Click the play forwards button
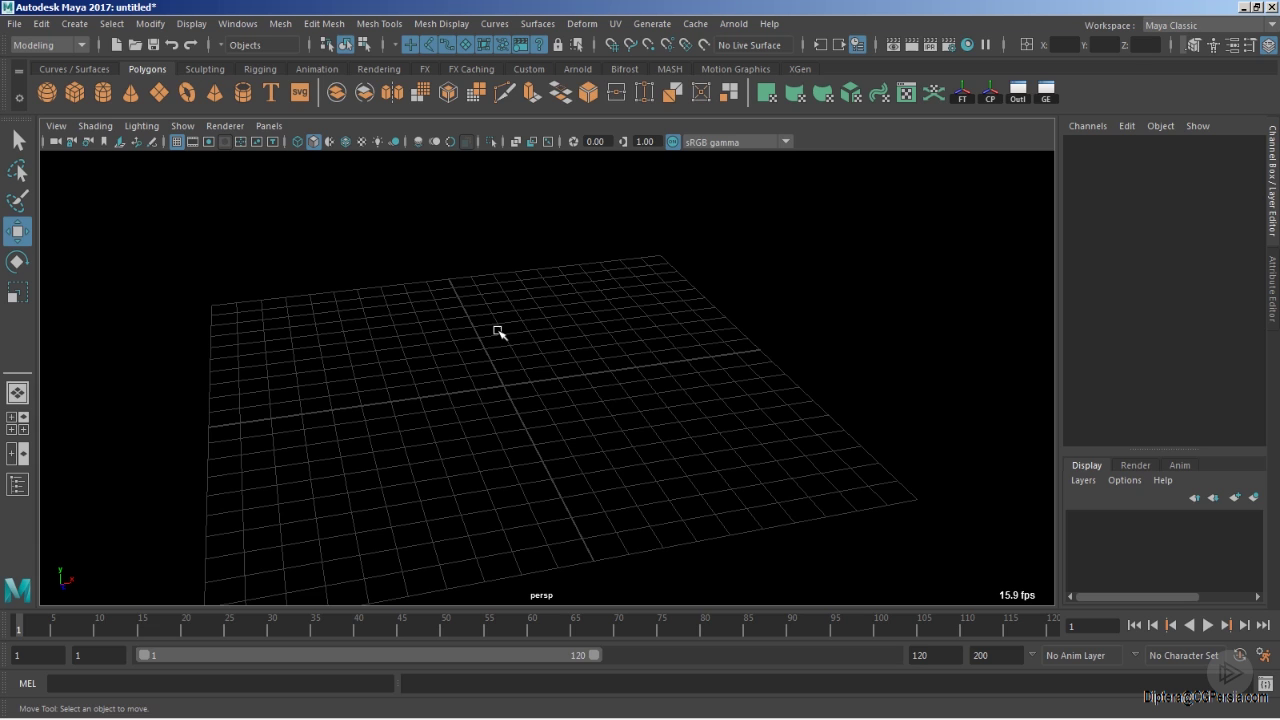This screenshot has height=720, width=1280. pyautogui.click(x=1207, y=625)
